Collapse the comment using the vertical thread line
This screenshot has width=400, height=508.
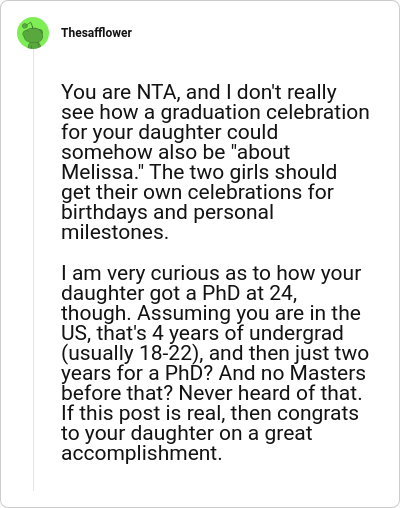pyautogui.click(x=33, y=270)
